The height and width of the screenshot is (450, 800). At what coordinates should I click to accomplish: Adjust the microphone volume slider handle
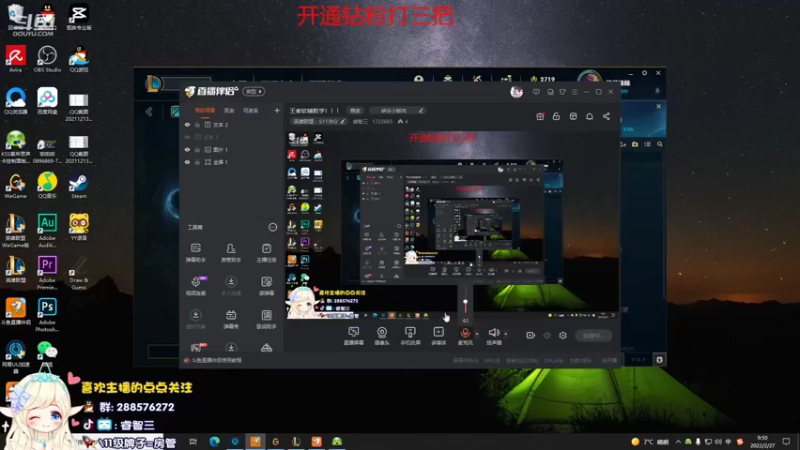tap(465, 303)
